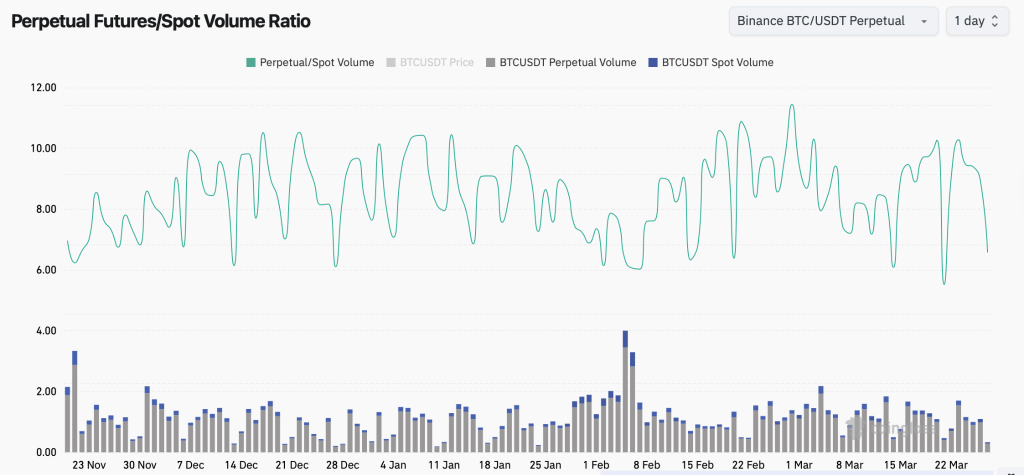
Task: Click the highest ratio line peak near 1 Mar
Action: (x=792, y=105)
